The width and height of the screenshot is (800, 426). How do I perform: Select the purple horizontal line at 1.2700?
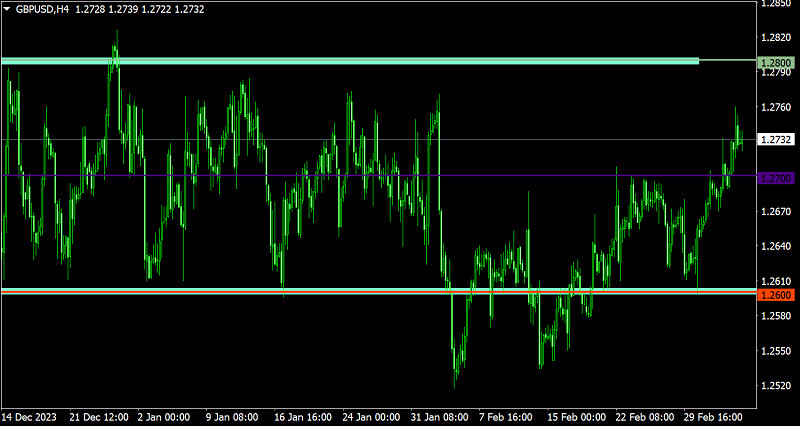pos(379,176)
